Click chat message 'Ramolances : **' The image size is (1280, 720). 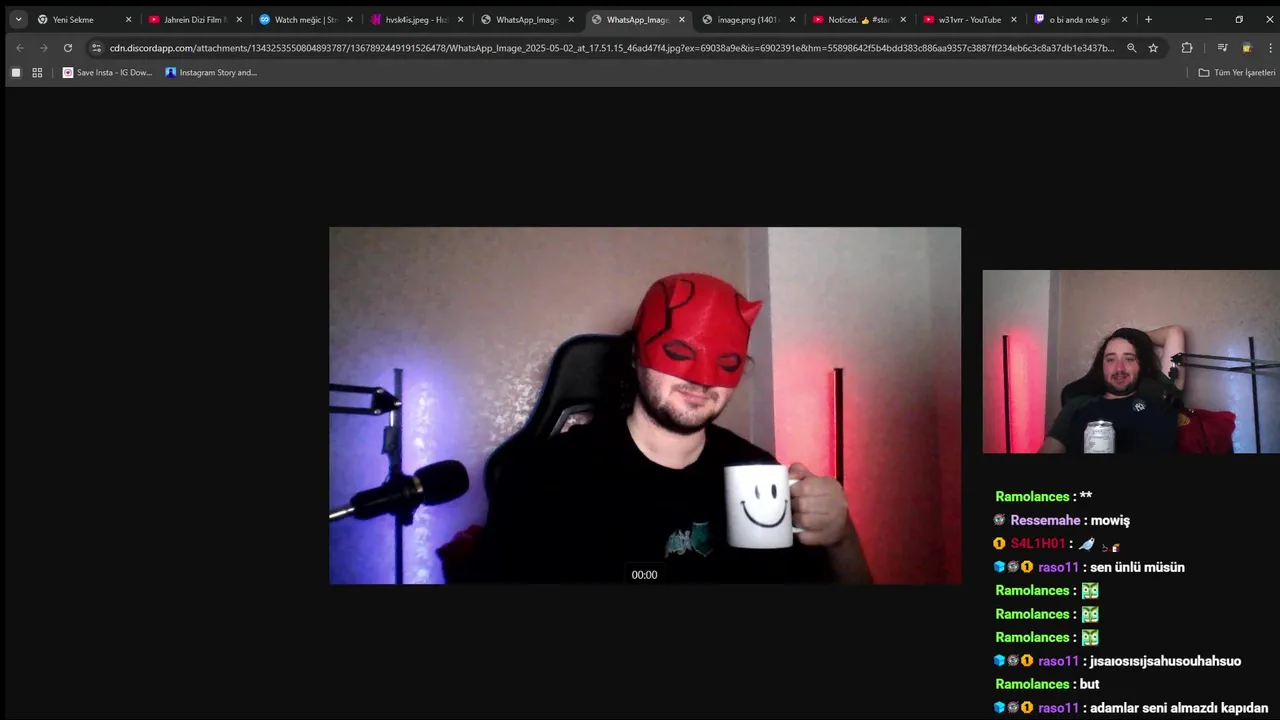point(1043,496)
